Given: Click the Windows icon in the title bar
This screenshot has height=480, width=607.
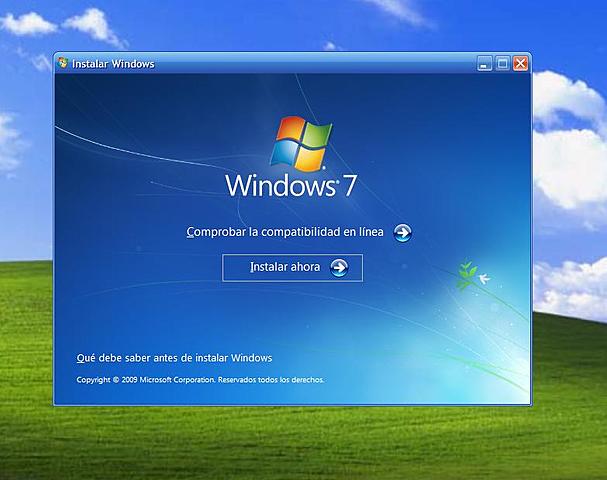Looking at the screenshot, I should pos(62,63).
